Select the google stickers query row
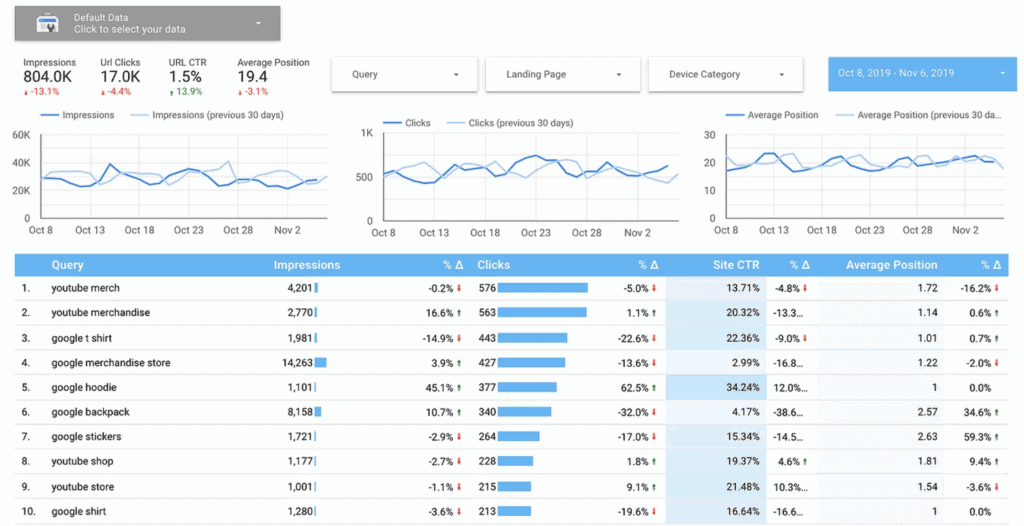 [x=511, y=436]
